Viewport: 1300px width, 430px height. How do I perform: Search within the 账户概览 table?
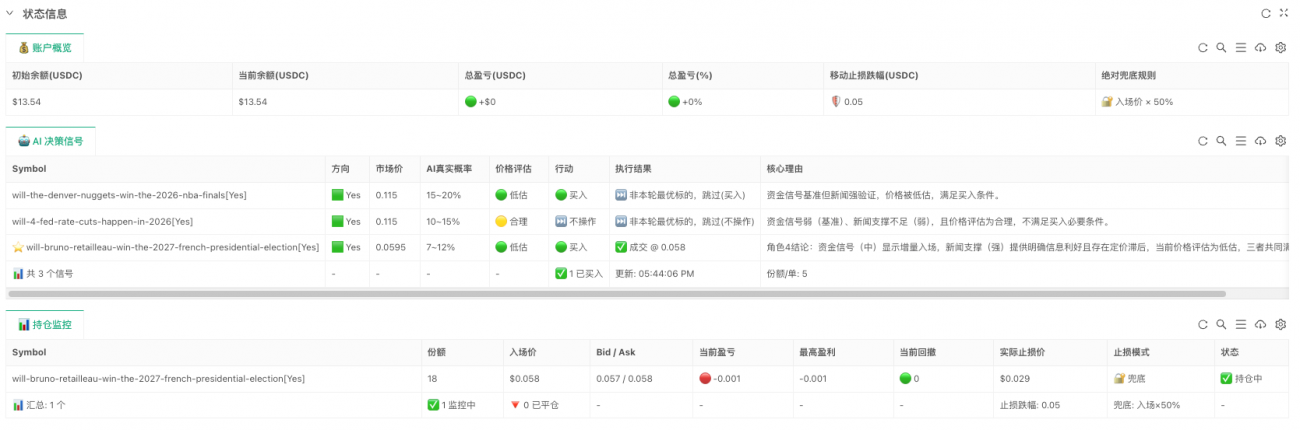[x=1221, y=48]
